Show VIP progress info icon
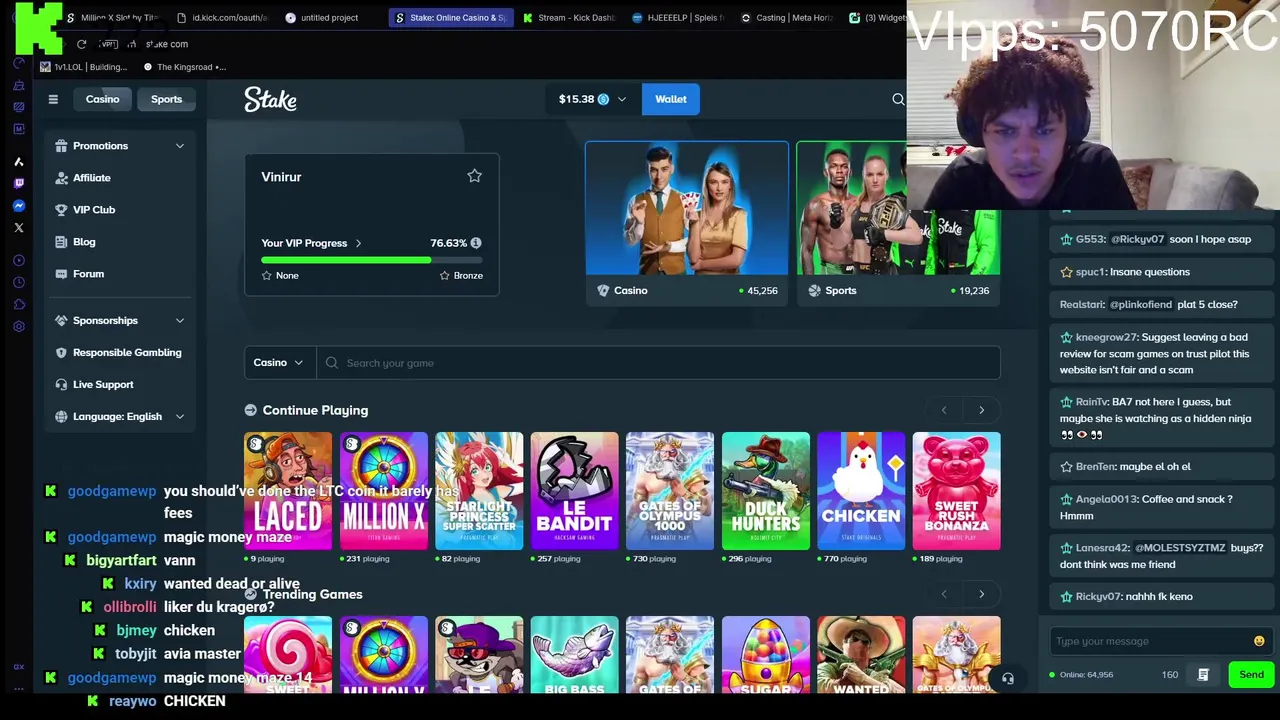 [x=476, y=243]
